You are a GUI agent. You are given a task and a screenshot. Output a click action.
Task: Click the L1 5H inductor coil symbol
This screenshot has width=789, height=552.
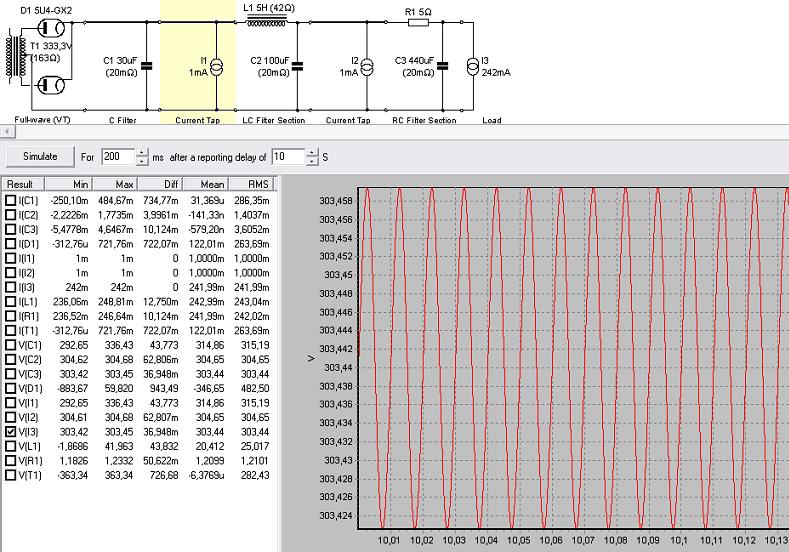click(268, 20)
